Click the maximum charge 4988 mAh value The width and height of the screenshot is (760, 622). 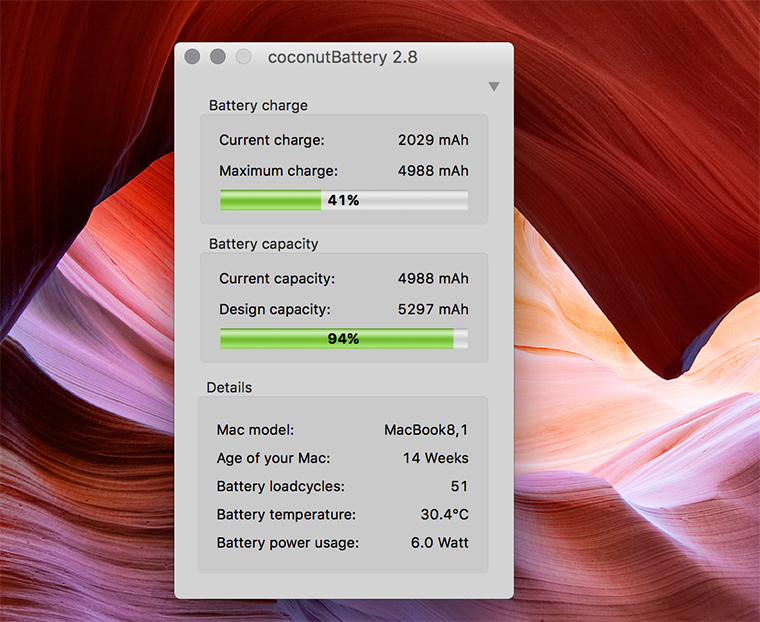coord(433,171)
